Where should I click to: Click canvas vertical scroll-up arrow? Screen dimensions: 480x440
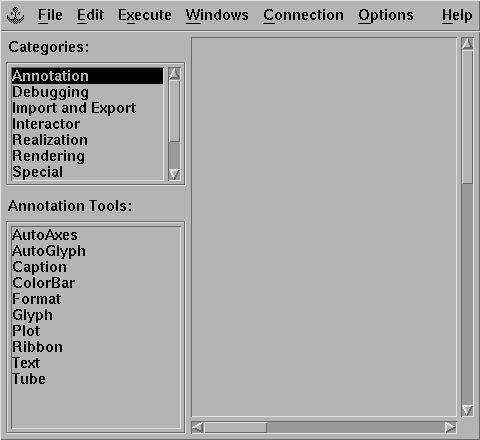467,44
